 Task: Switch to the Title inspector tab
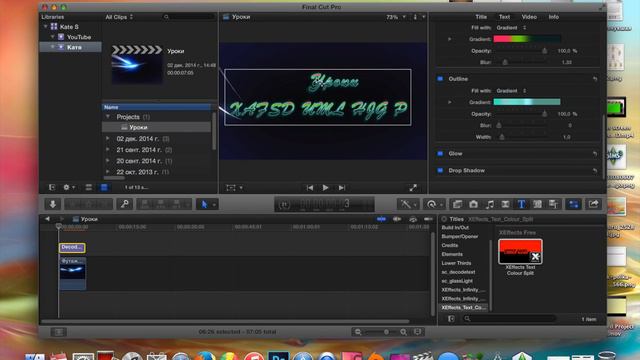coord(481,17)
